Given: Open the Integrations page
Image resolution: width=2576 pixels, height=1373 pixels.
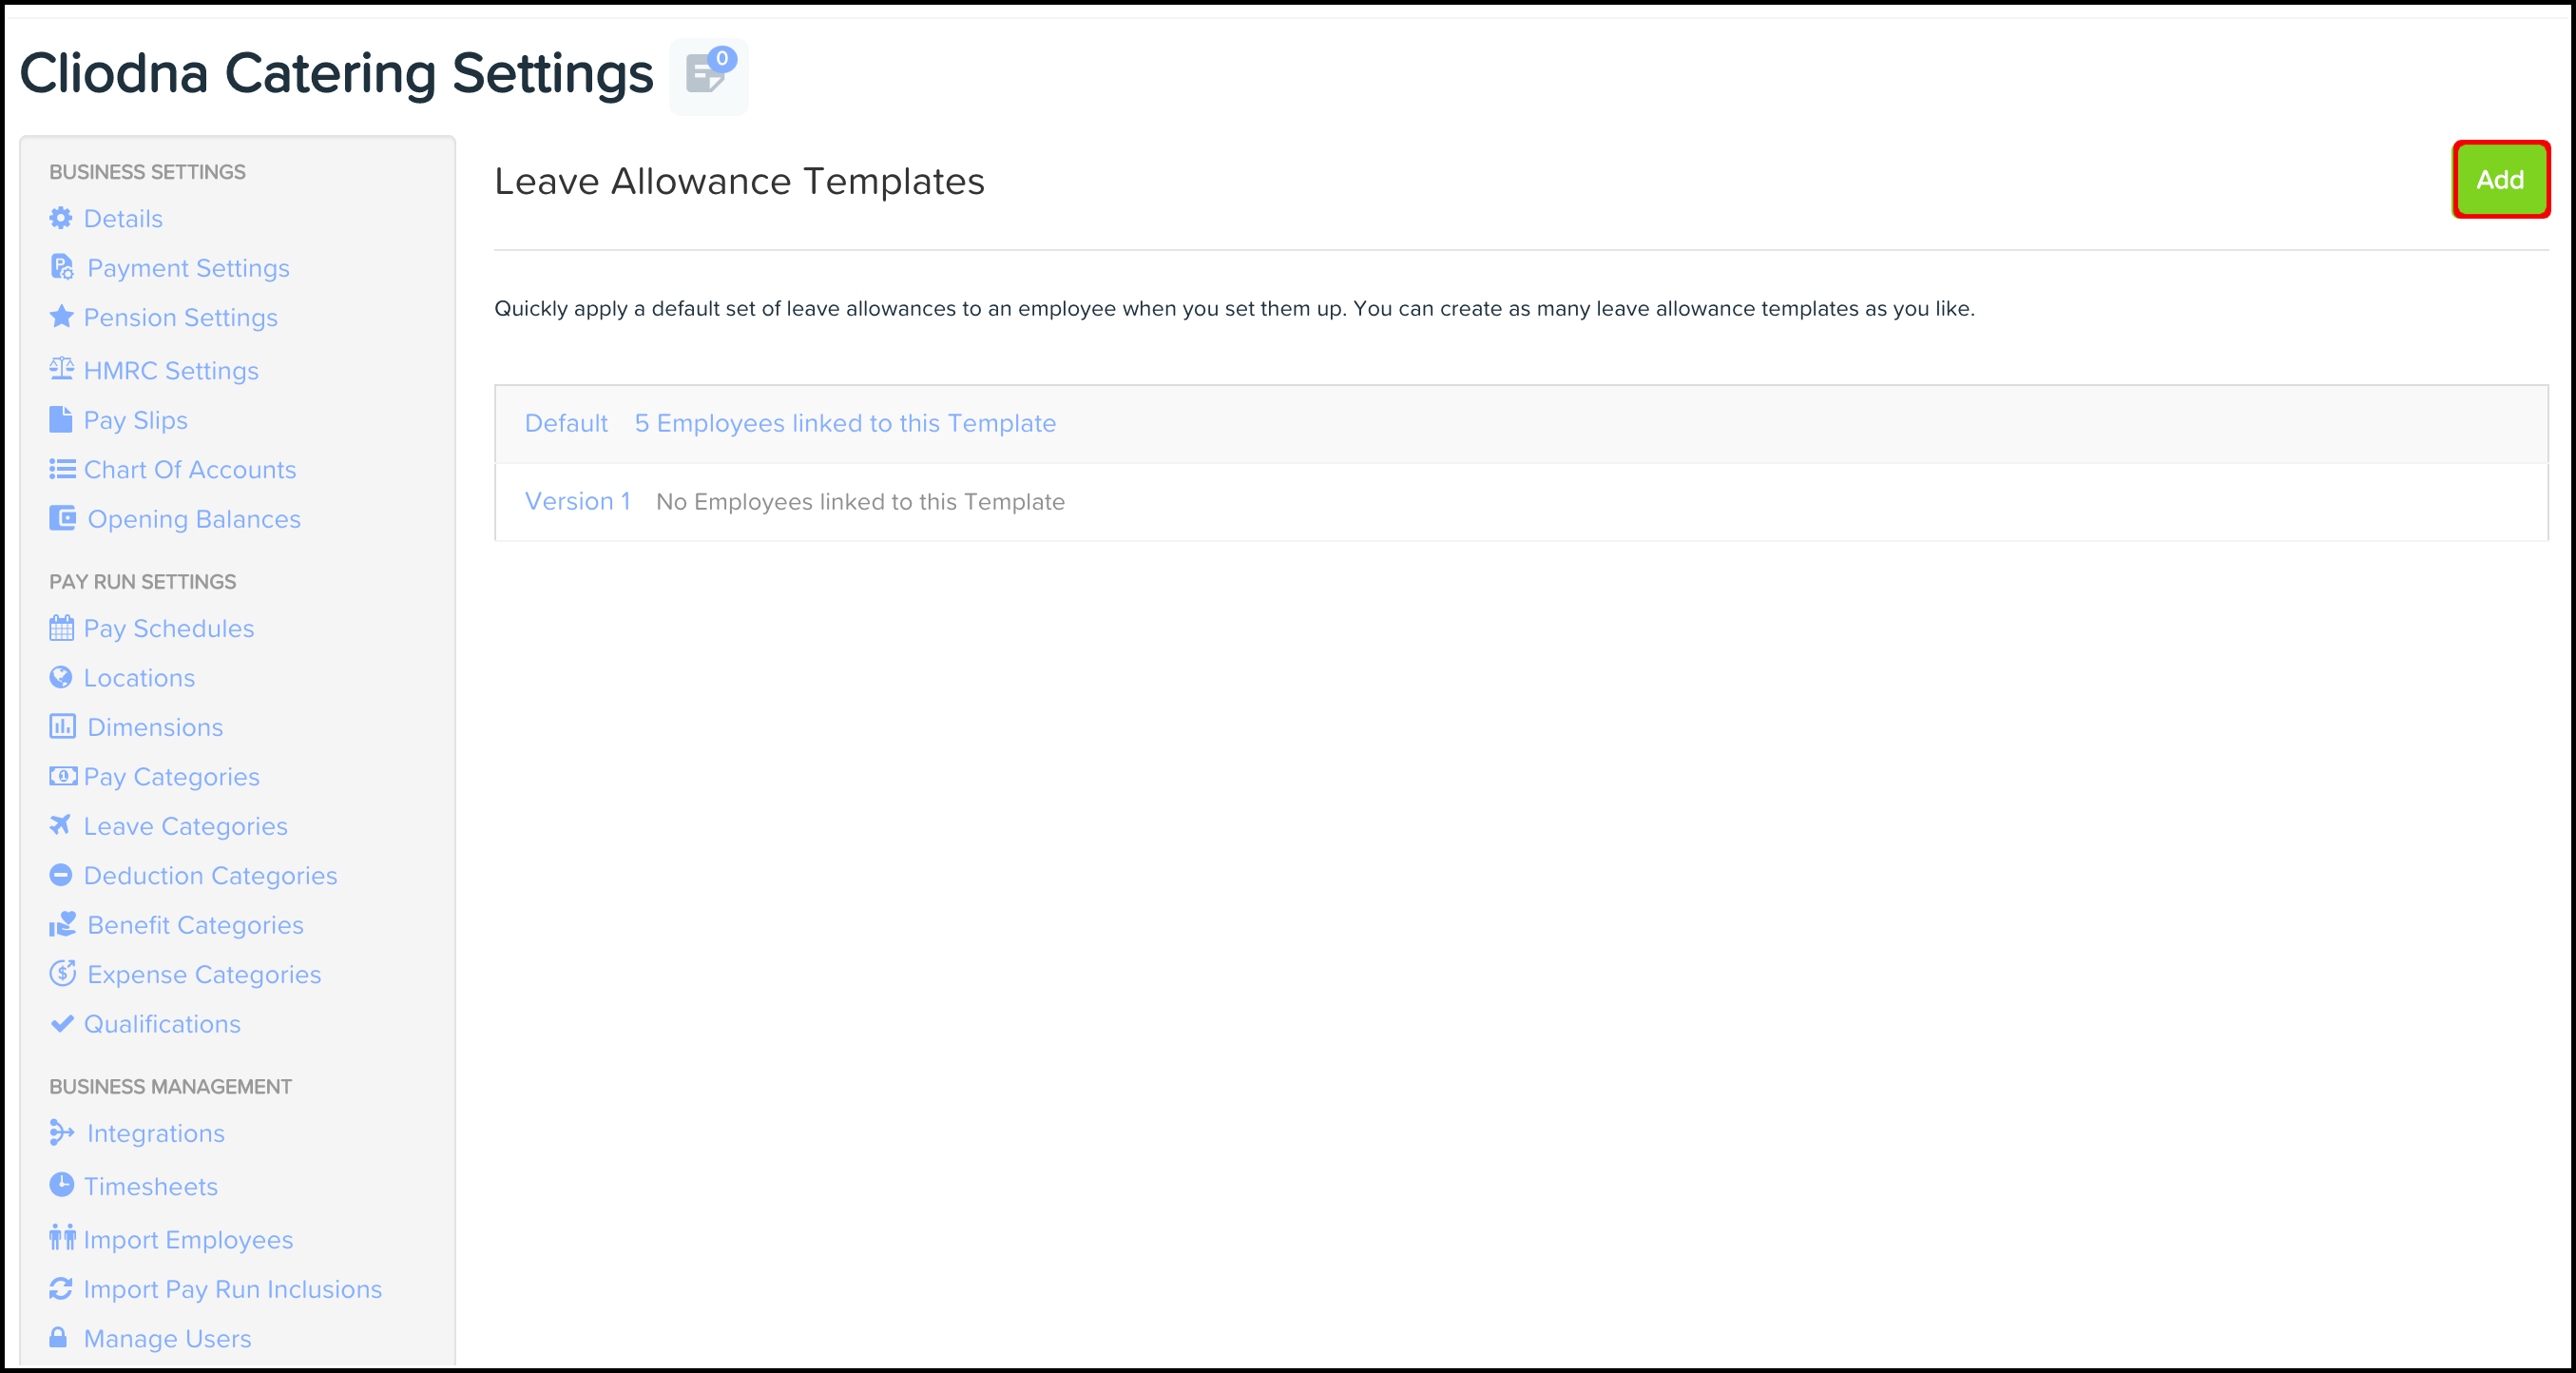Looking at the screenshot, I should coord(155,1133).
